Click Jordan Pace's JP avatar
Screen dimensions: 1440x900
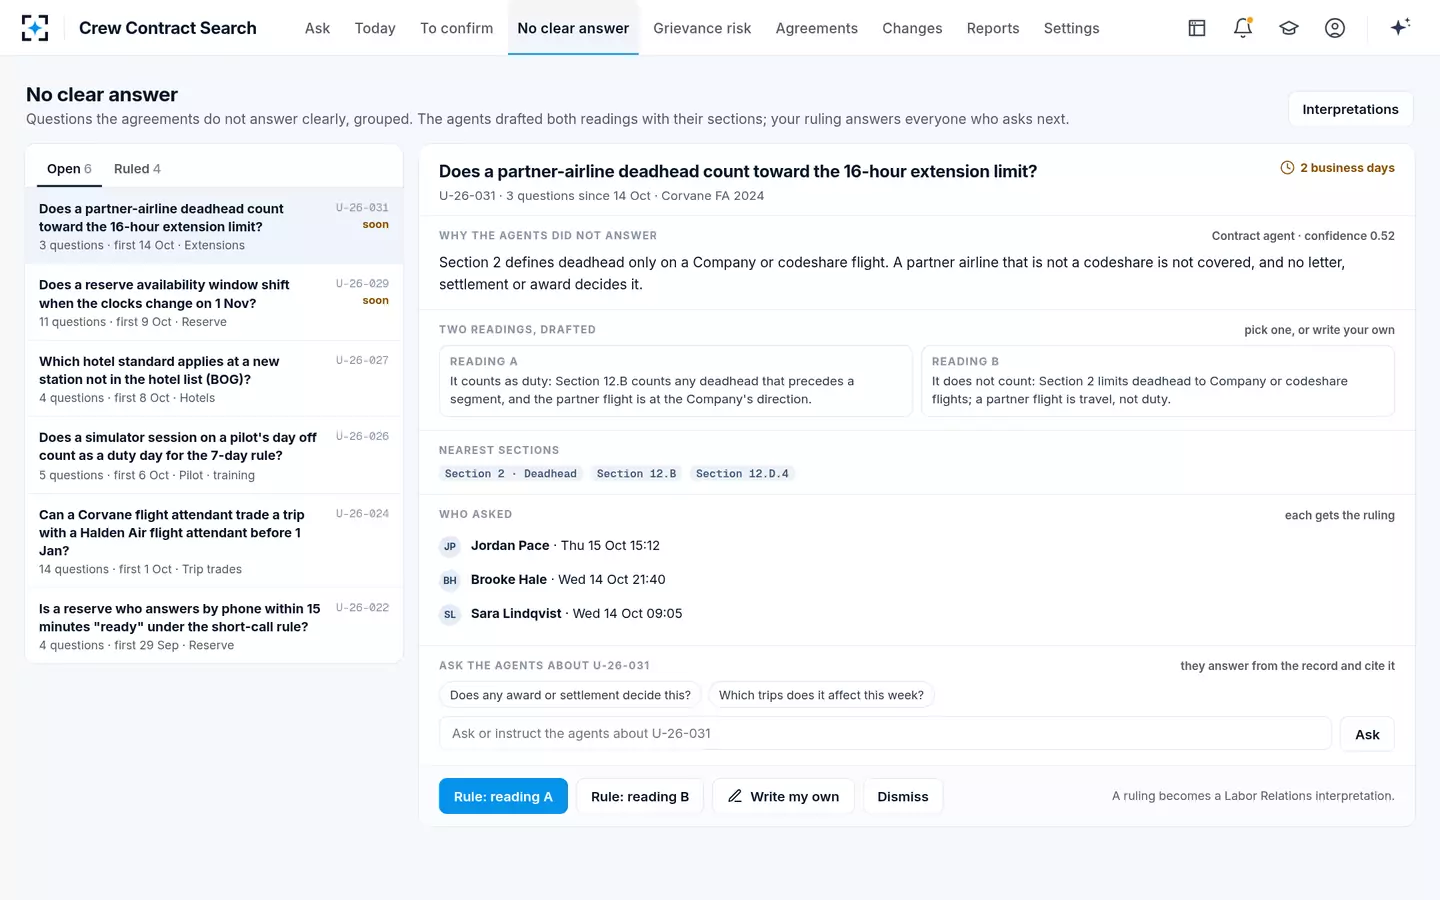pyautogui.click(x=450, y=546)
